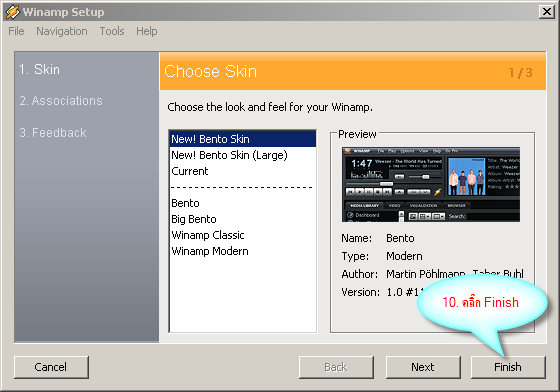The height and width of the screenshot is (392, 560).
Task: Go to the 2. Associations step
Action: tap(61, 101)
